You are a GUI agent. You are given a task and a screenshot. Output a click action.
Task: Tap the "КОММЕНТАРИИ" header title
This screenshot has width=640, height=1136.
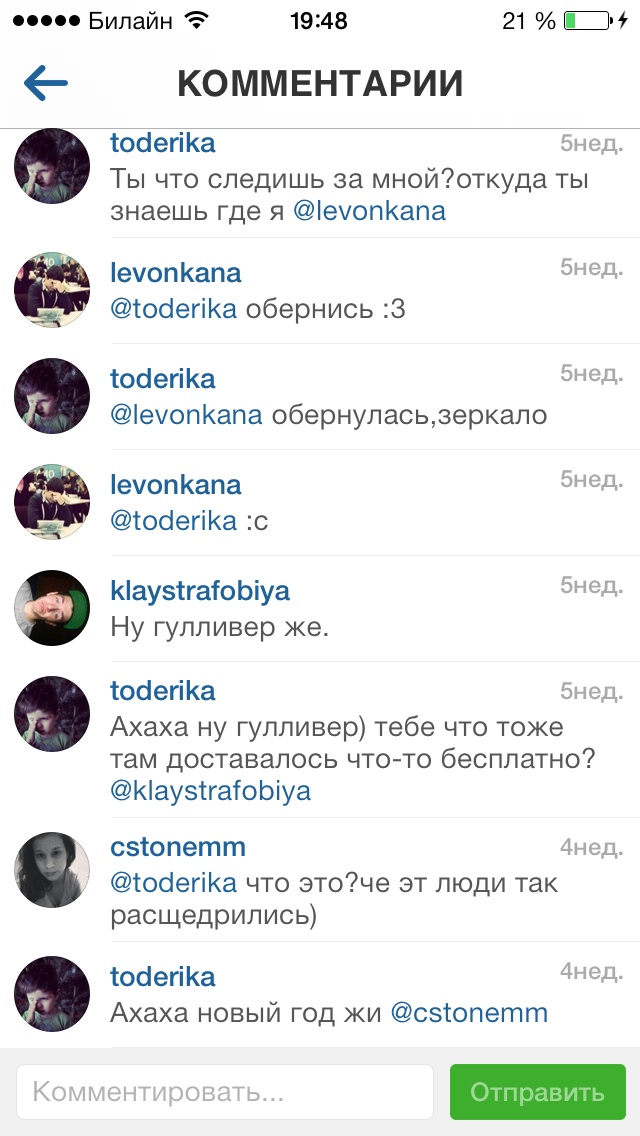point(320,84)
